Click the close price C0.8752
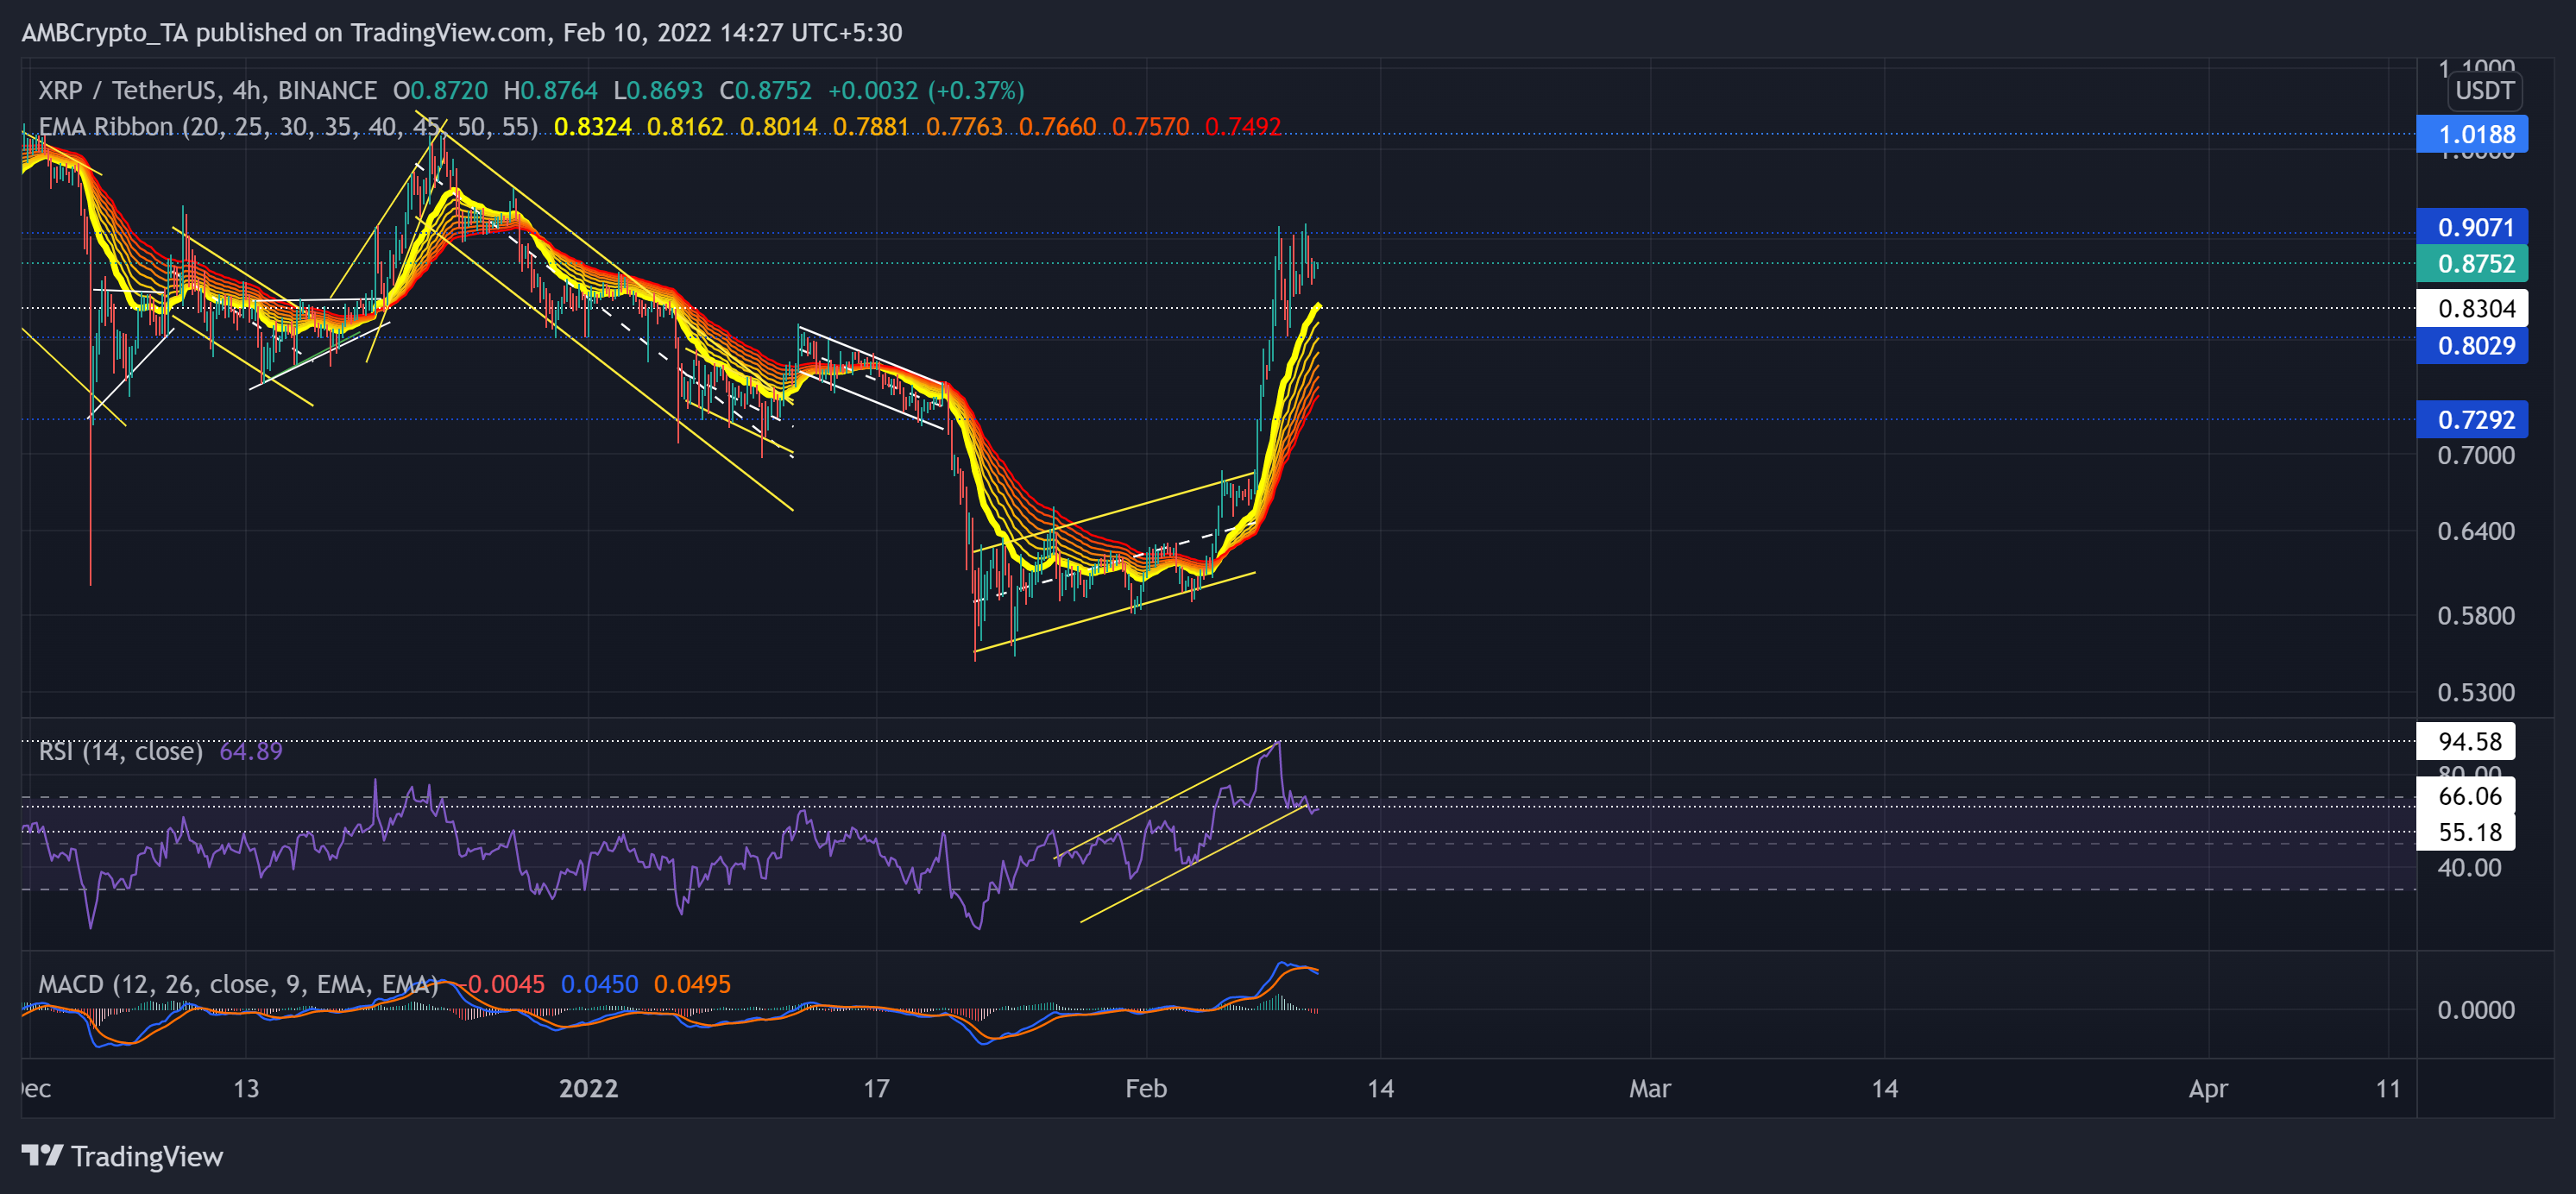Image resolution: width=2576 pixels, height=1194 pixels. coord(765,91)
